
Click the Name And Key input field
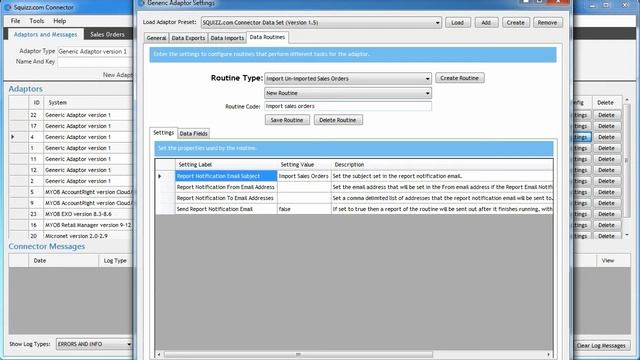[x=95, y=62]
